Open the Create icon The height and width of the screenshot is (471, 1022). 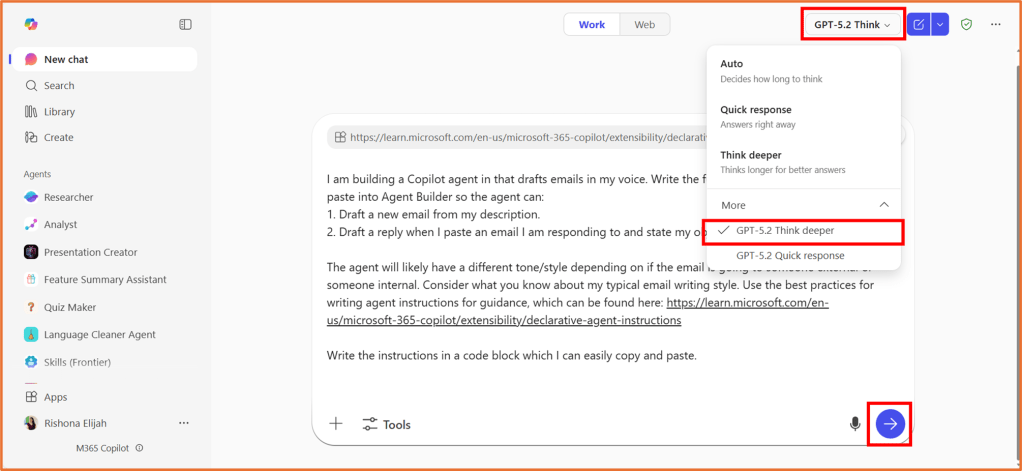(x=31, y=137)
